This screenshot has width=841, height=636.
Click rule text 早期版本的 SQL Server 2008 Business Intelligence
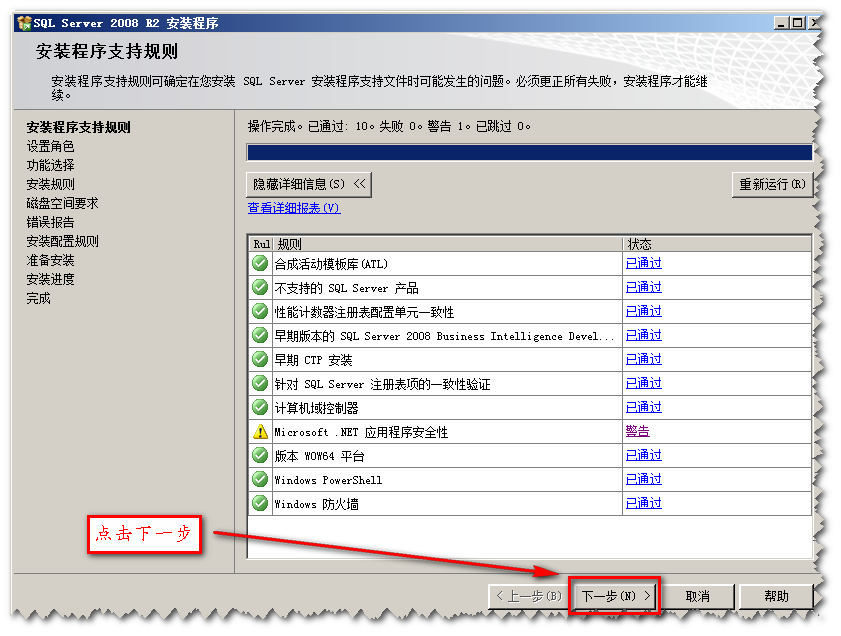[444, 336]
